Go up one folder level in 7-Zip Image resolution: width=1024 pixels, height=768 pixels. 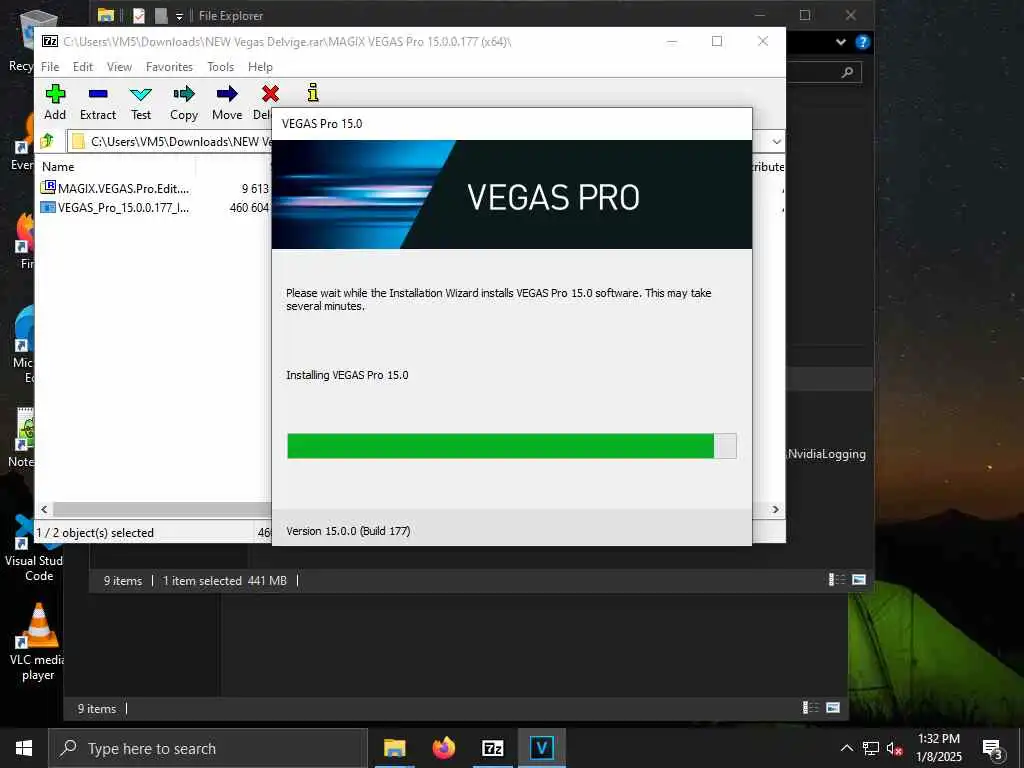click(x=47, y=140)
